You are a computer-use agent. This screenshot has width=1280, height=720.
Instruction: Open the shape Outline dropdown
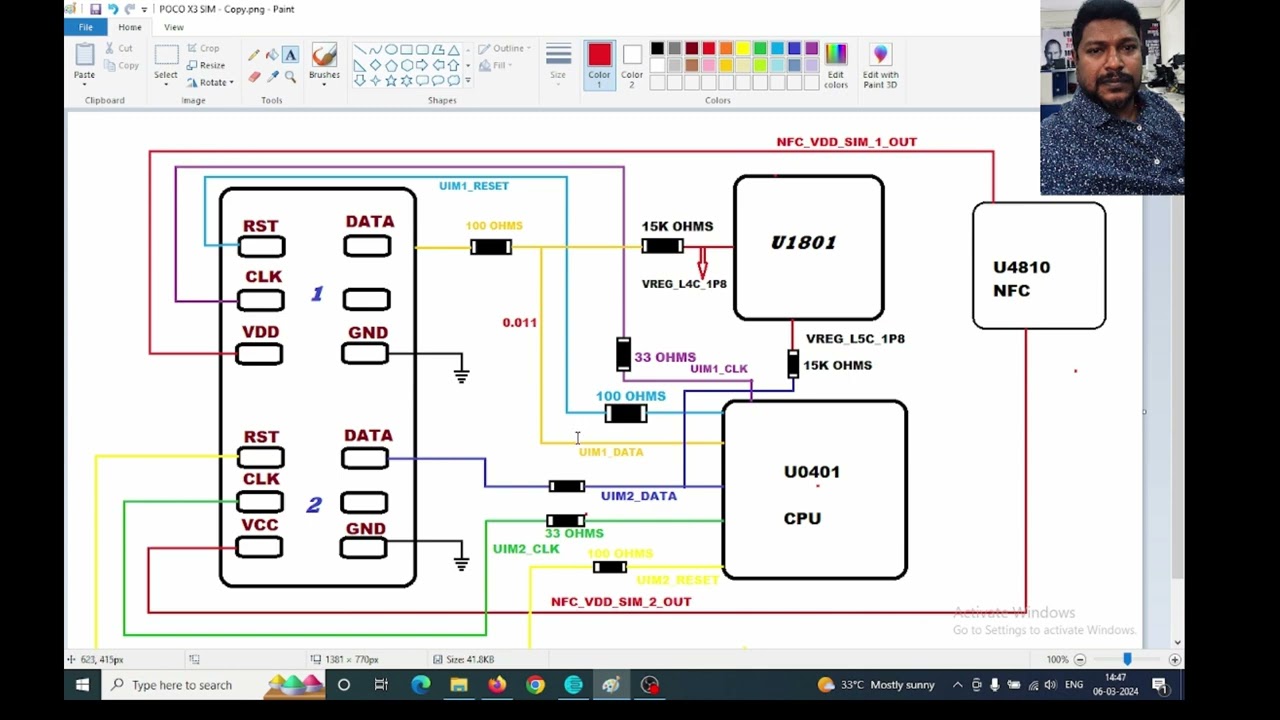click(505, 48)
